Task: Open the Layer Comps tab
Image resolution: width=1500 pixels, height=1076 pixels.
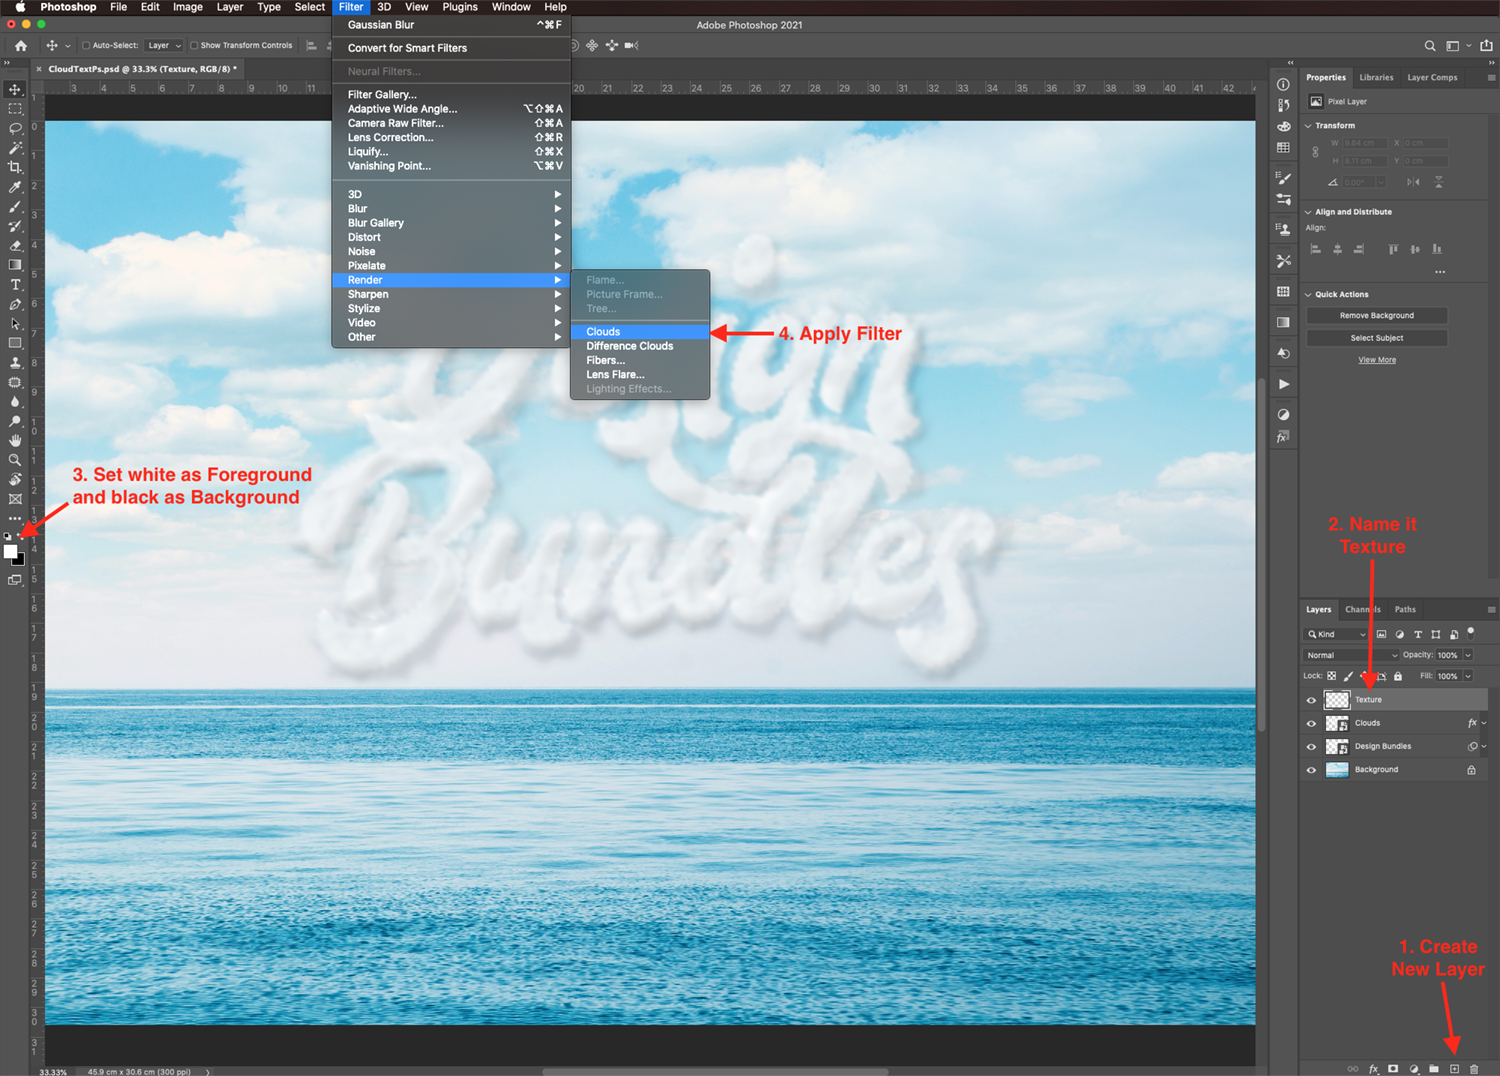Action: click(x=1432, y=77)
